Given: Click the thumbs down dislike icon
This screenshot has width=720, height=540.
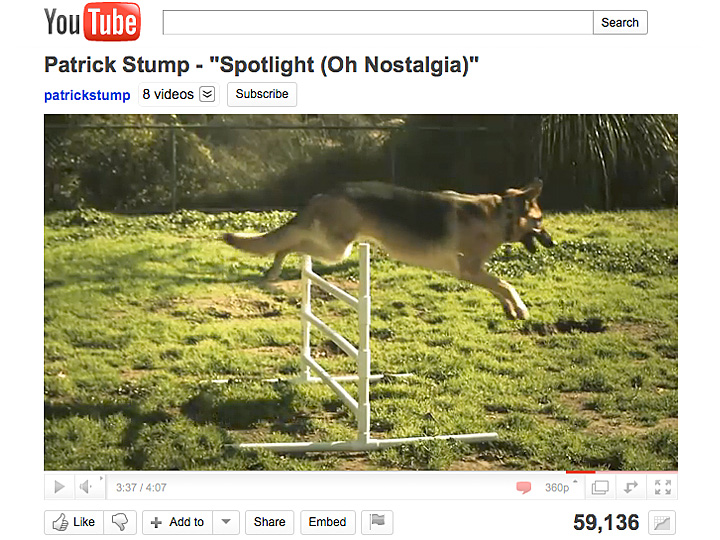Looking at the screenshot, I should [120, 522].
